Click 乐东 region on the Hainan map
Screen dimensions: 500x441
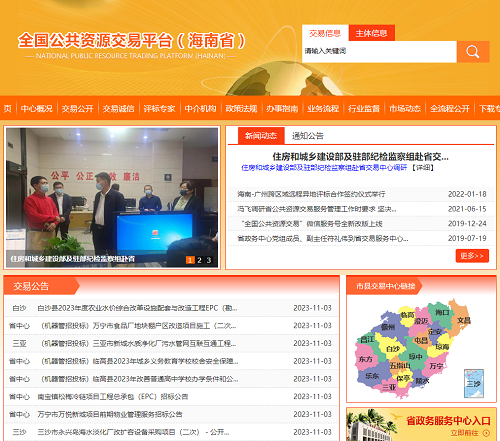372,376
